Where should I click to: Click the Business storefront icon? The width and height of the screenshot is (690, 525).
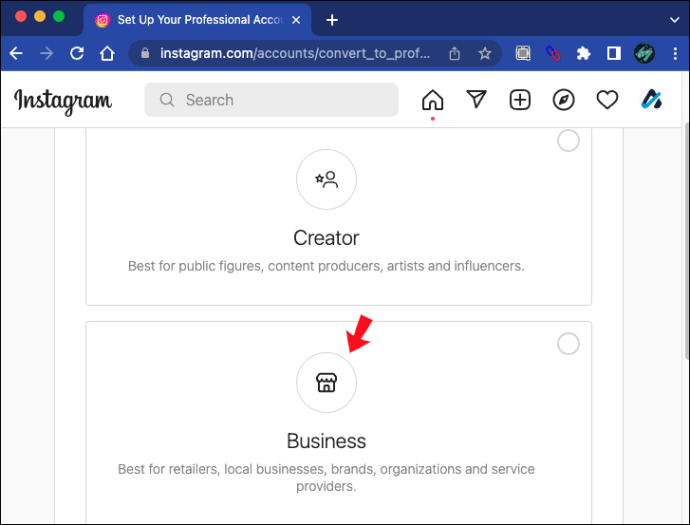click(326, 383)
